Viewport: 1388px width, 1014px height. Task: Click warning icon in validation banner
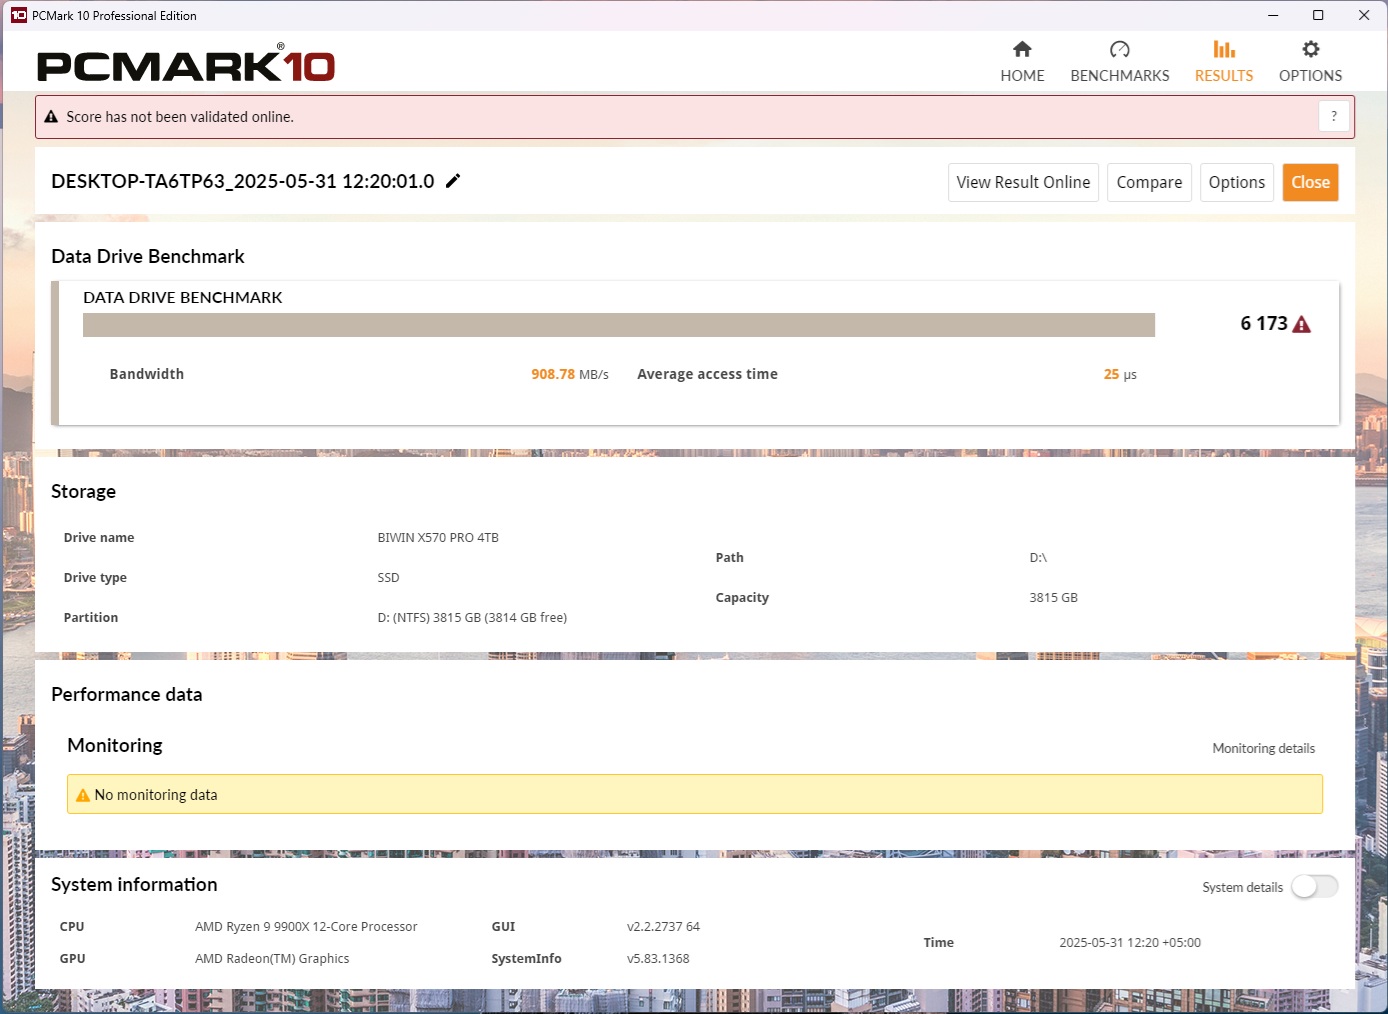click(x=51, y=117)
